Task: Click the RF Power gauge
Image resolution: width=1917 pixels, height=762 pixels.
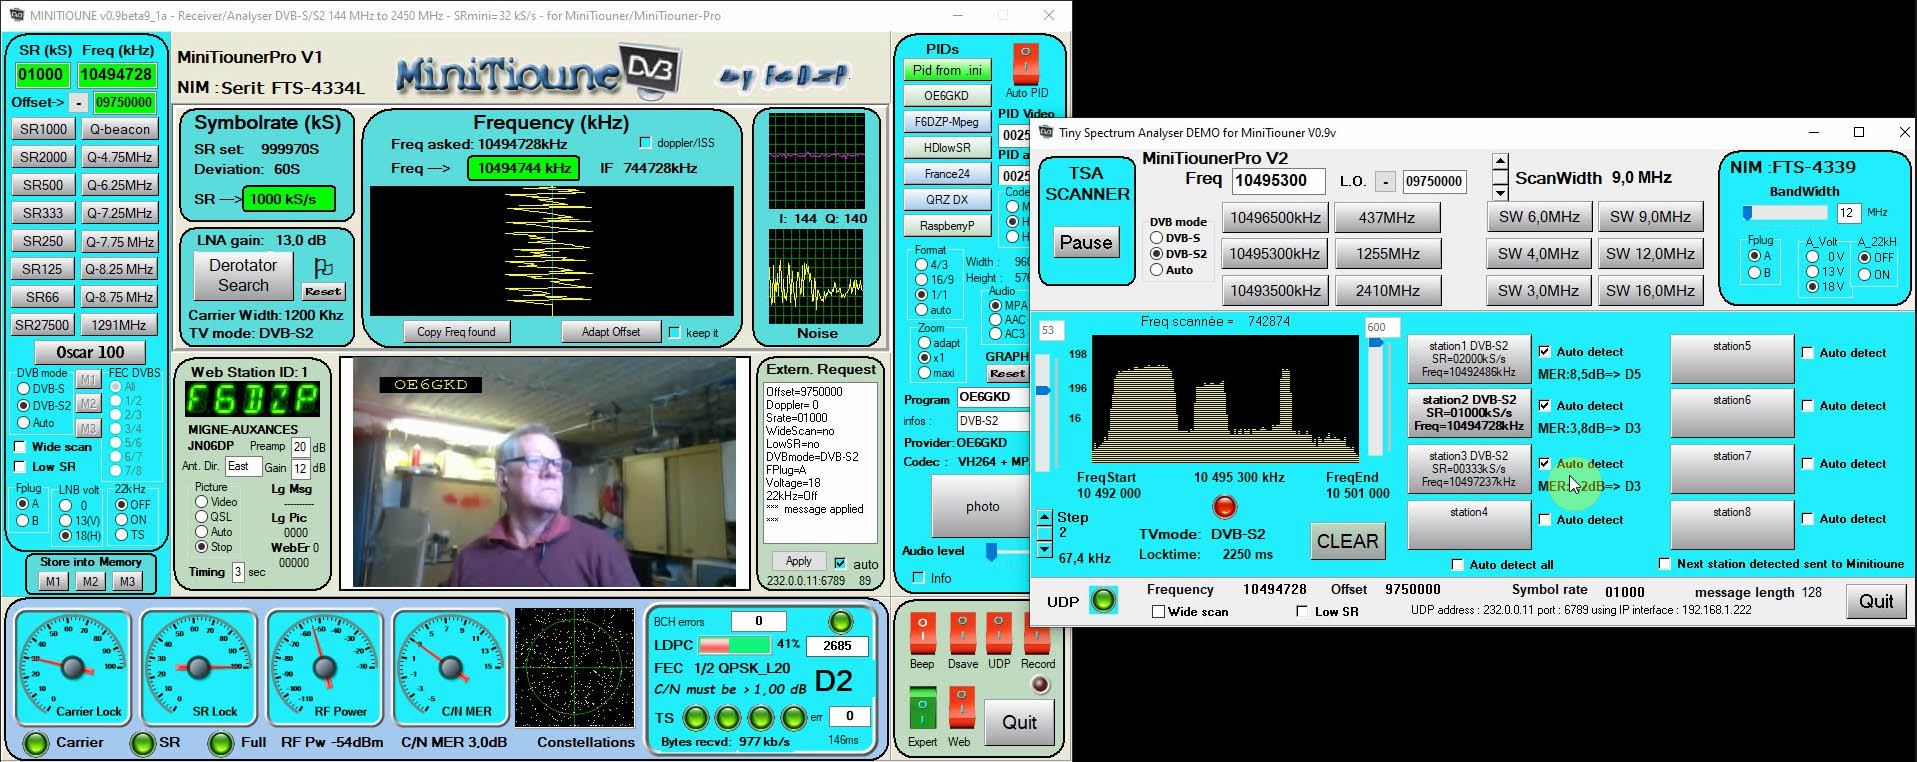Action: click(x=325, y=667)
